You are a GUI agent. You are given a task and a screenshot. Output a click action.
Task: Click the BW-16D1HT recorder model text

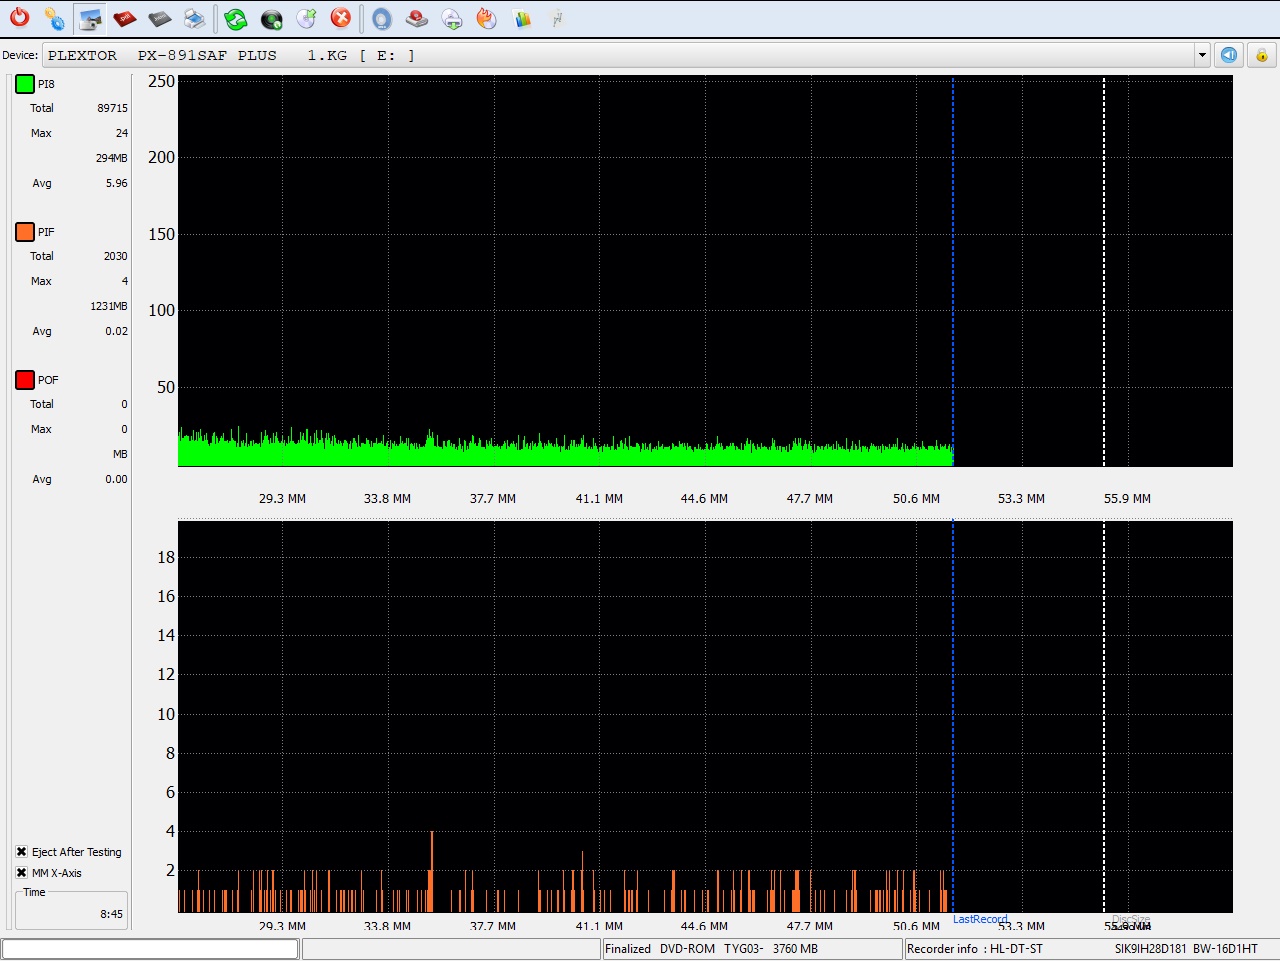click(x=1225, y=949)
